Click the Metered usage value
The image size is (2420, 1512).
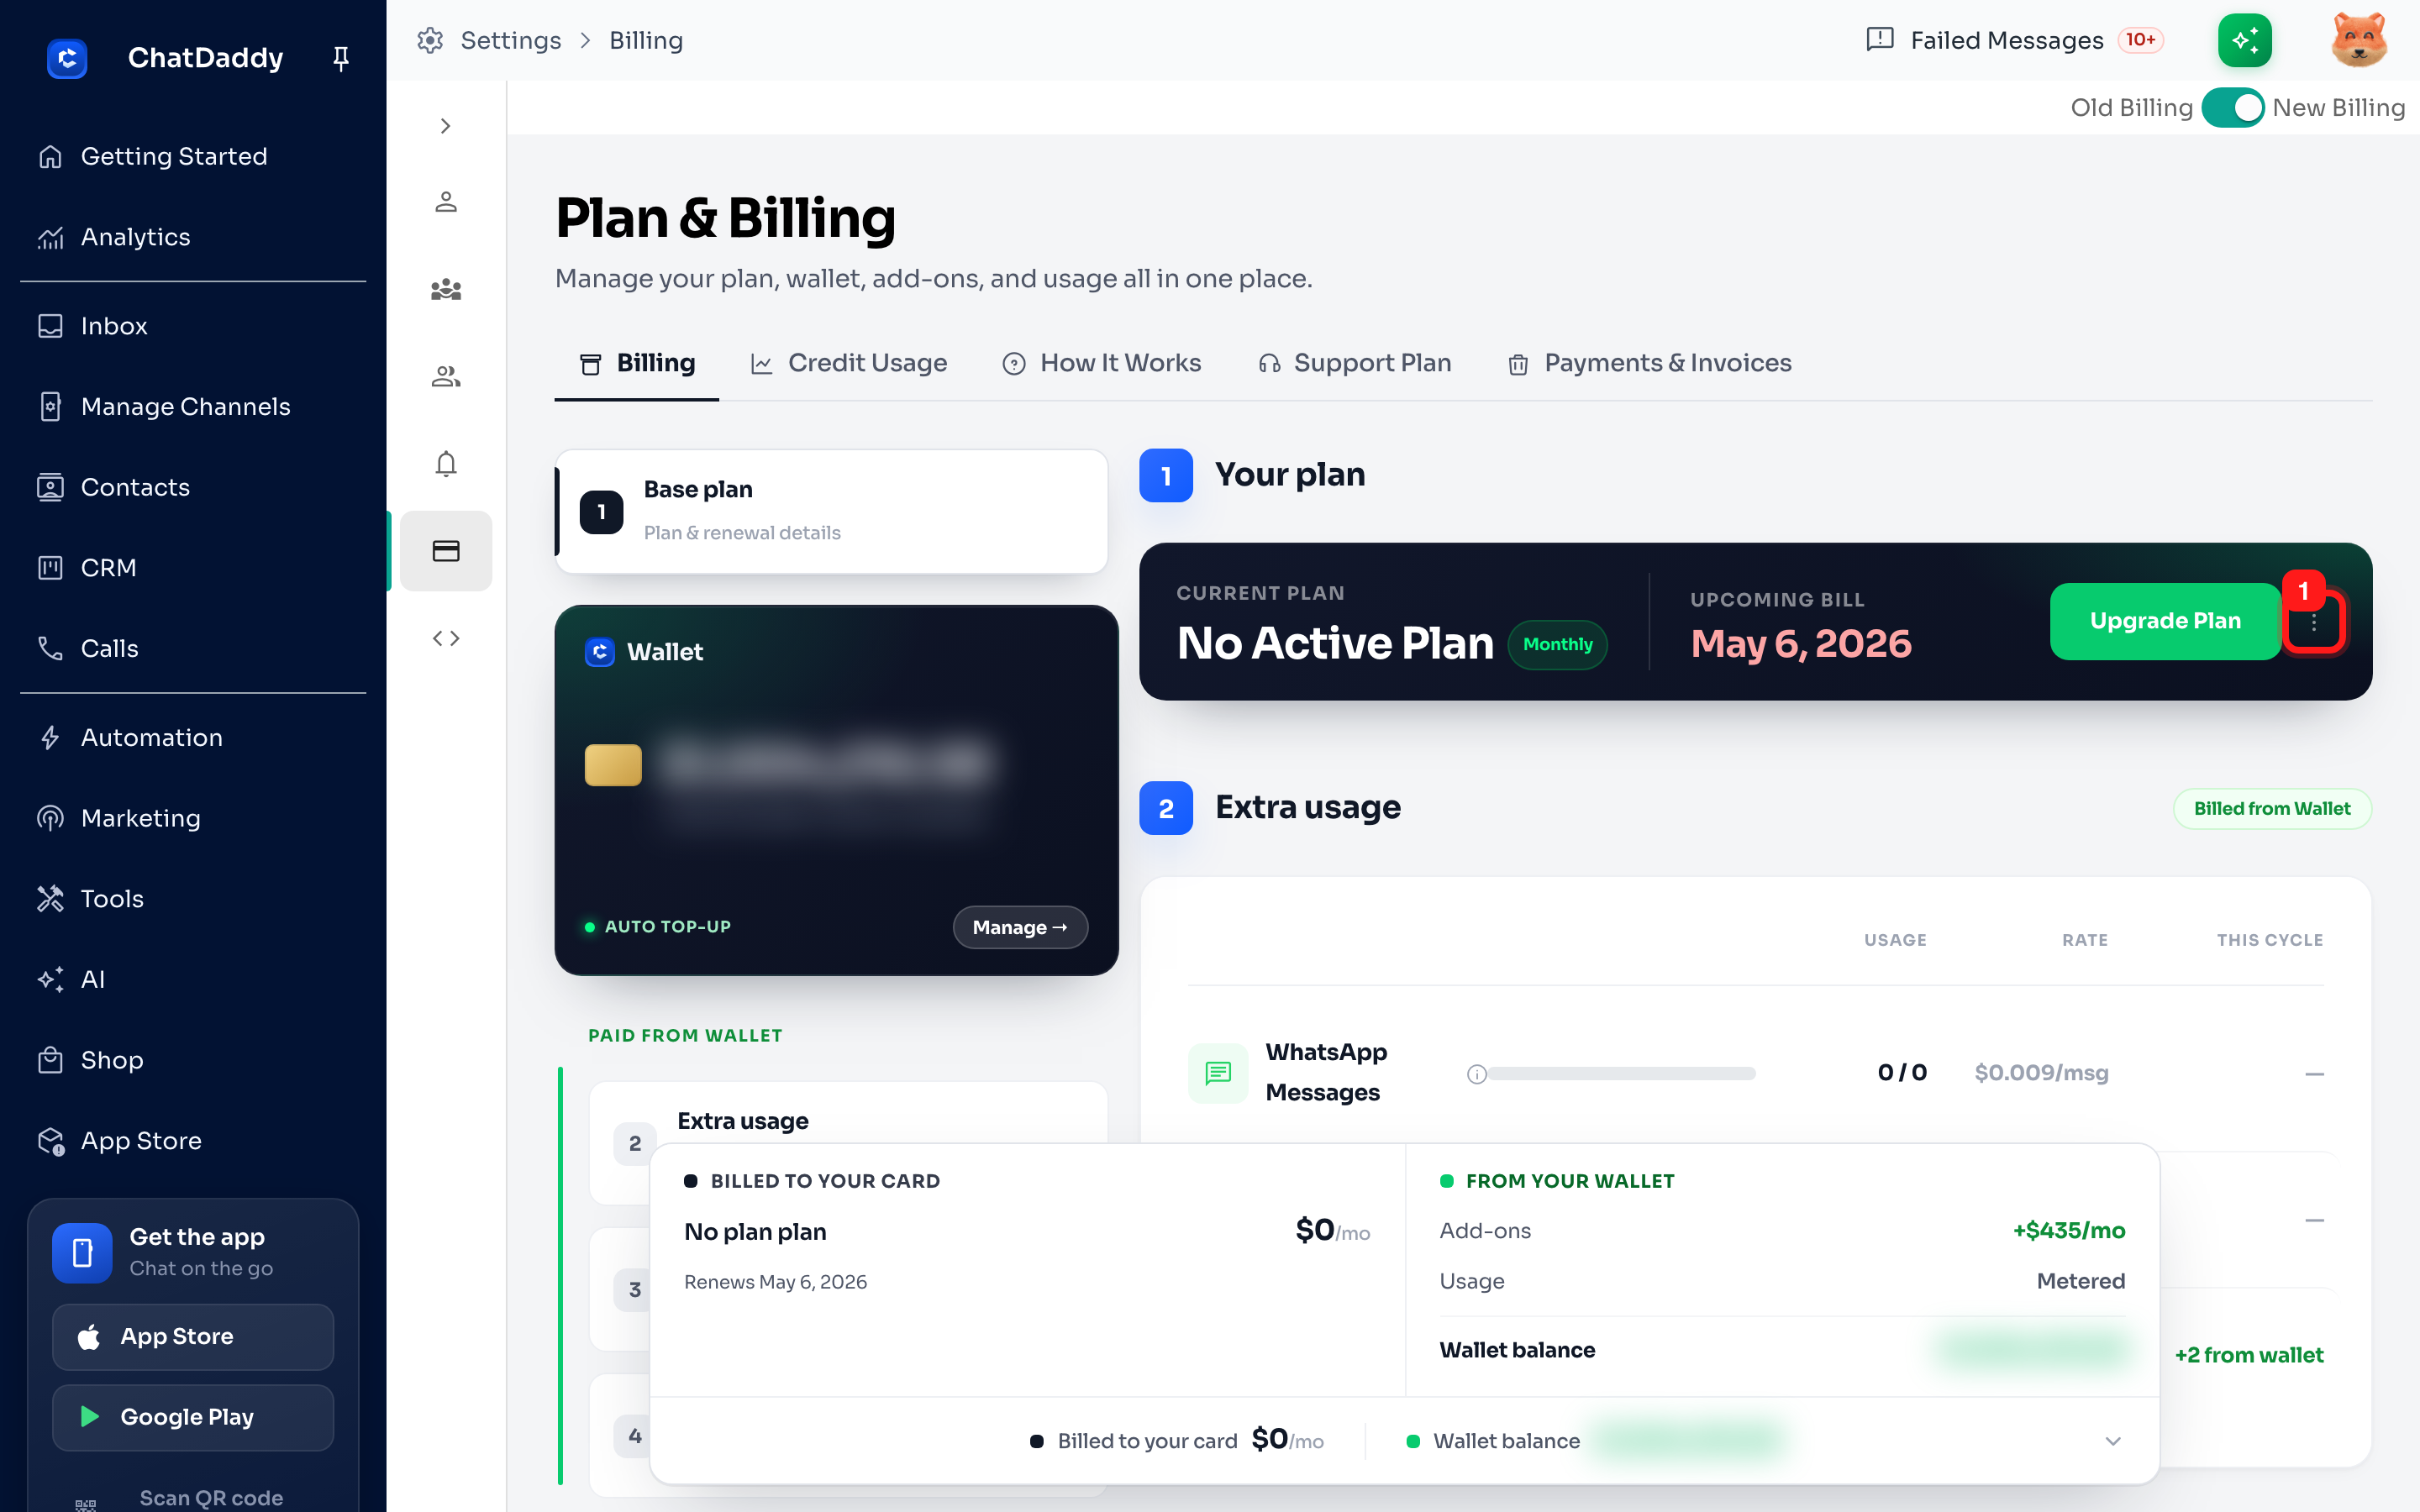(x=2080, y=1281)
